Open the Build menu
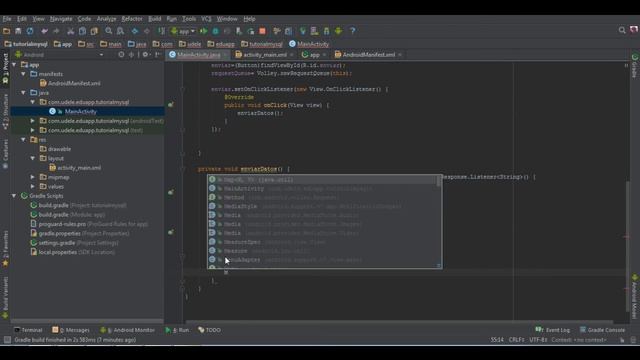640x360 pixels. [x=154, y=19]
